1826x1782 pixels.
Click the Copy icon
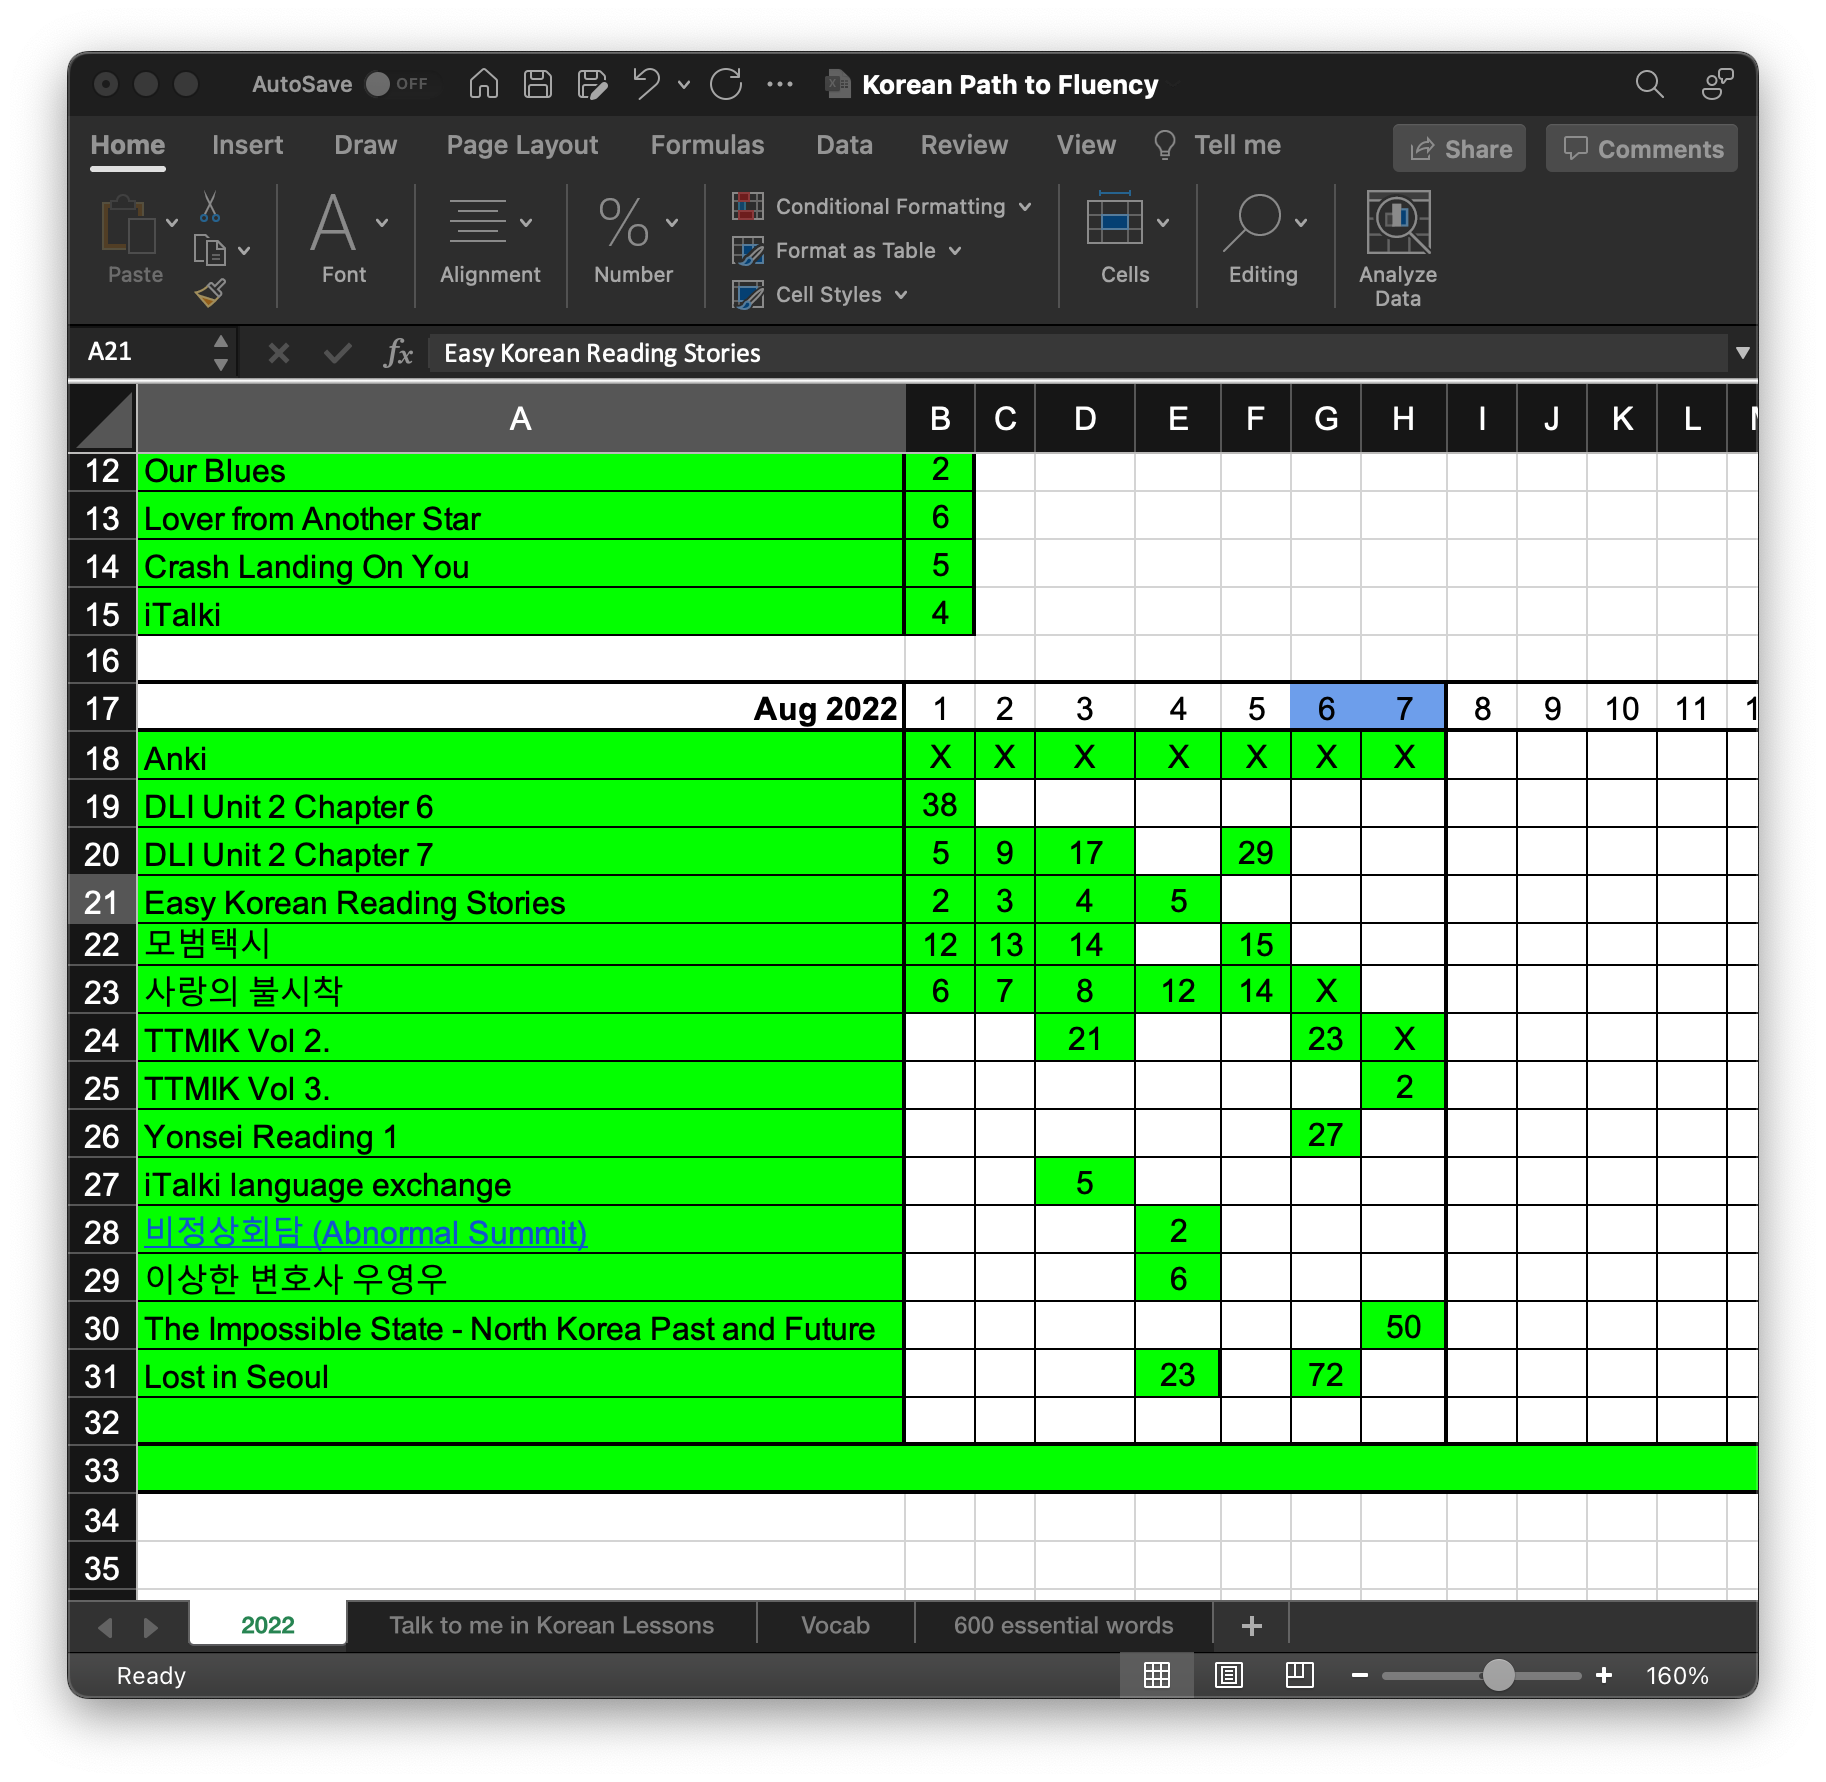(x=209, y=250)
